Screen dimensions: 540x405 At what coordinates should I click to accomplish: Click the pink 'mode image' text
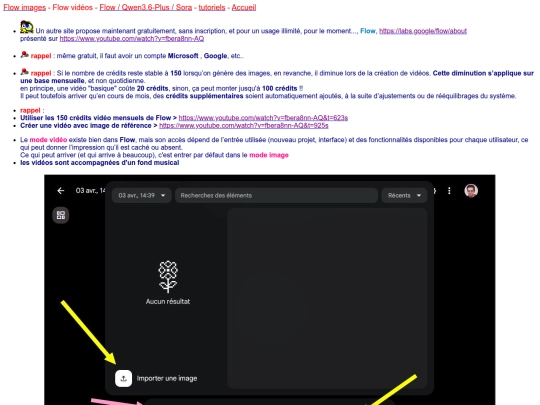(x=269, y=155)
